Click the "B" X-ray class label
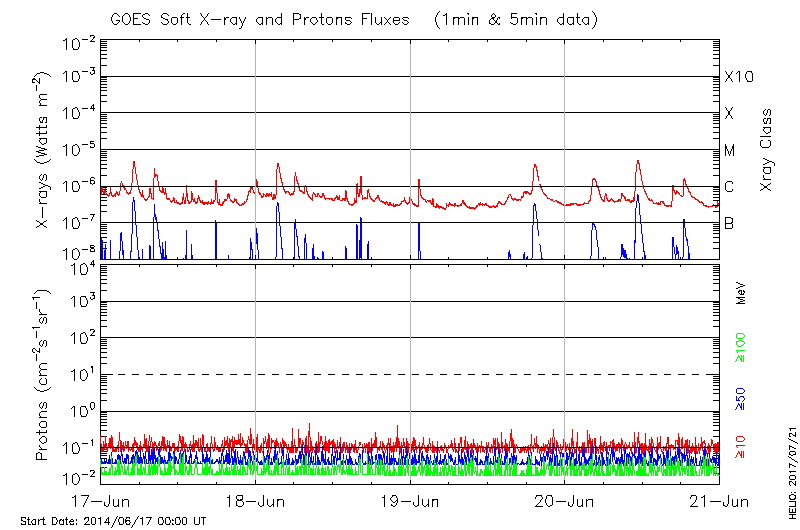800x530 pixels. pyautogui.click(x=729, y=223)
